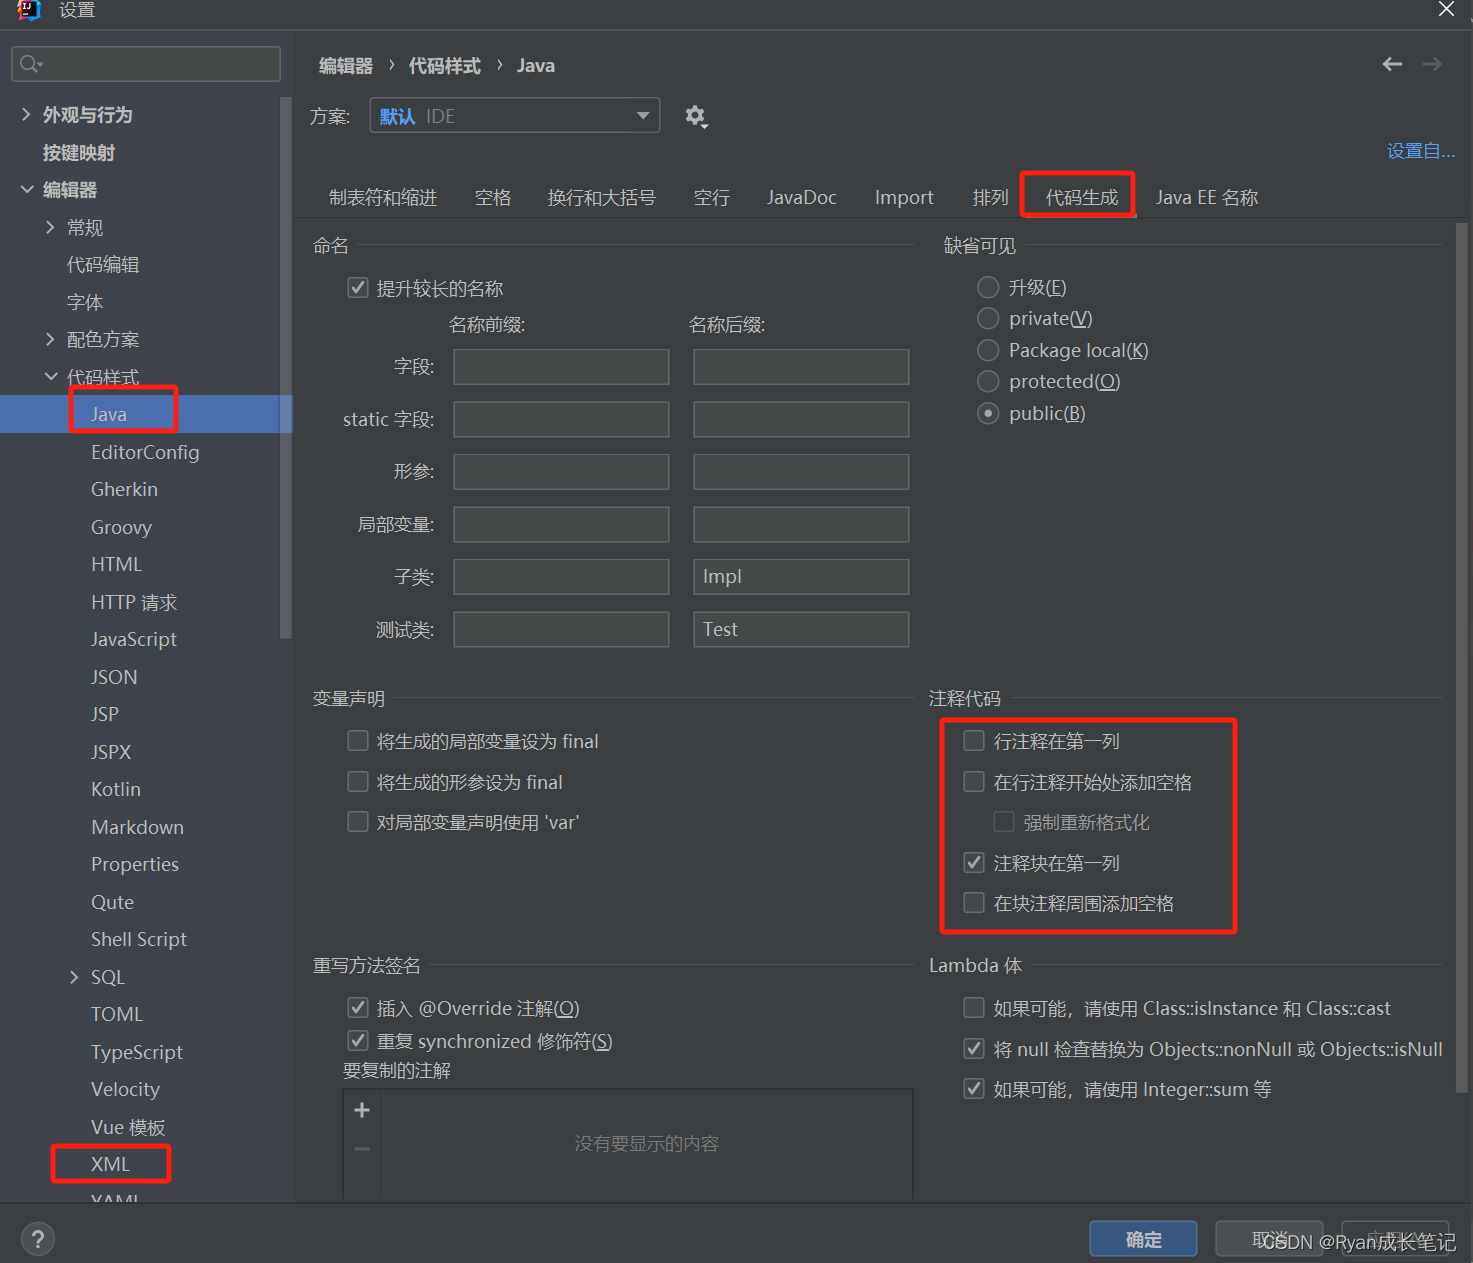Click the scheme gear settings icon
The width and height of the screenshot is (1473, 1263).
[x=696, y=116]
